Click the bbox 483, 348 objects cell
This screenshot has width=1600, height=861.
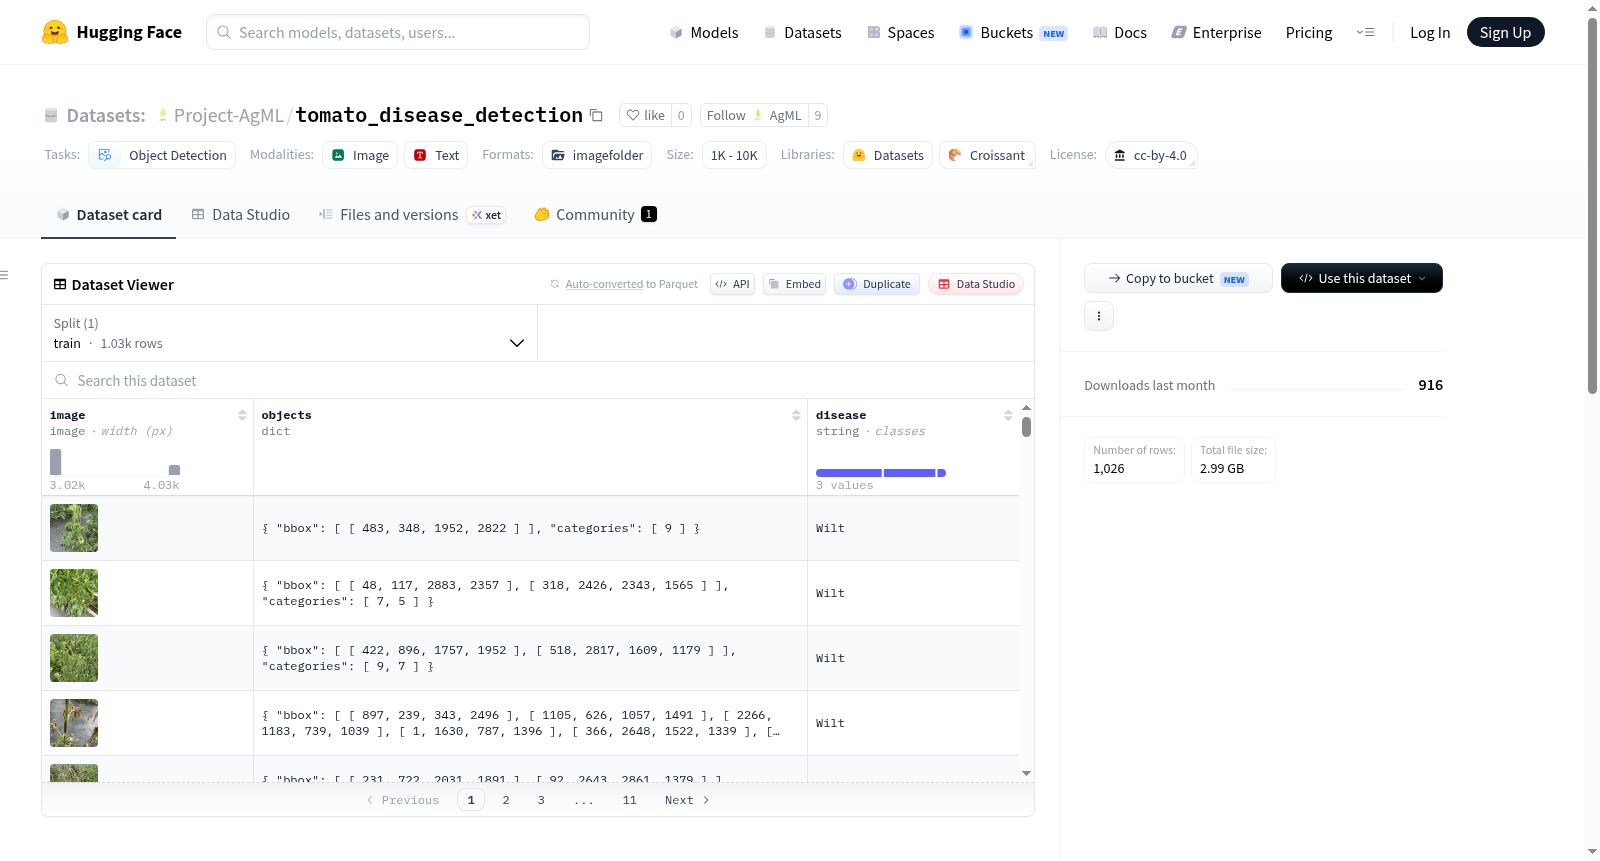530,528
